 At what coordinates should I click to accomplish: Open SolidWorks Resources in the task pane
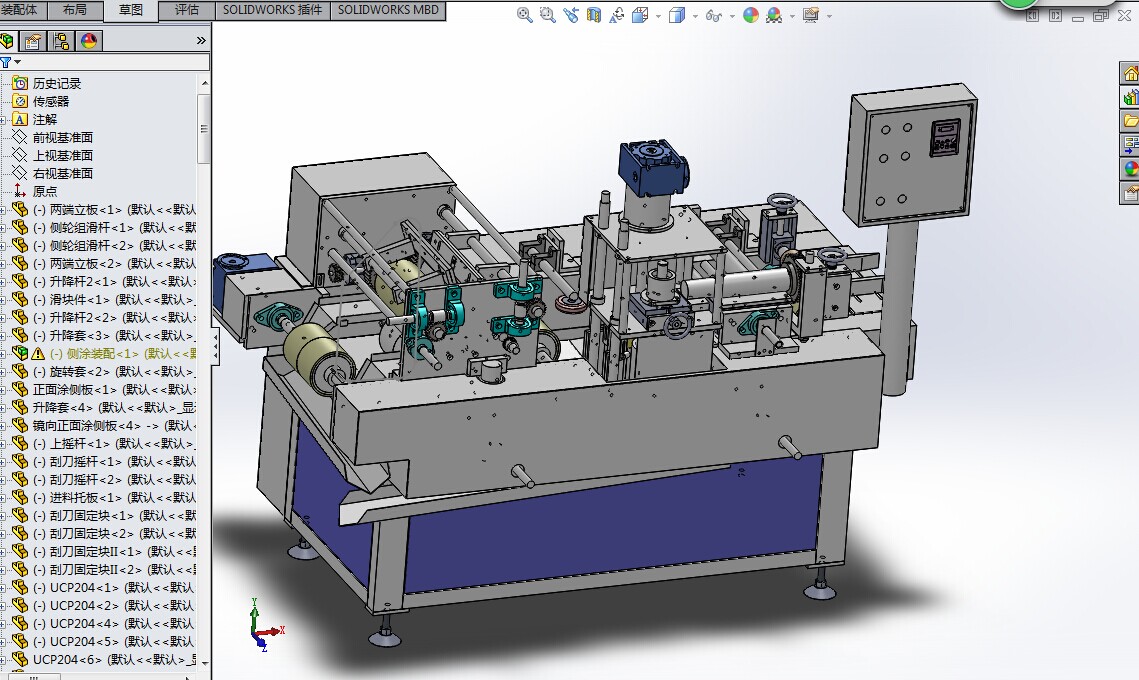(1130, 74)
